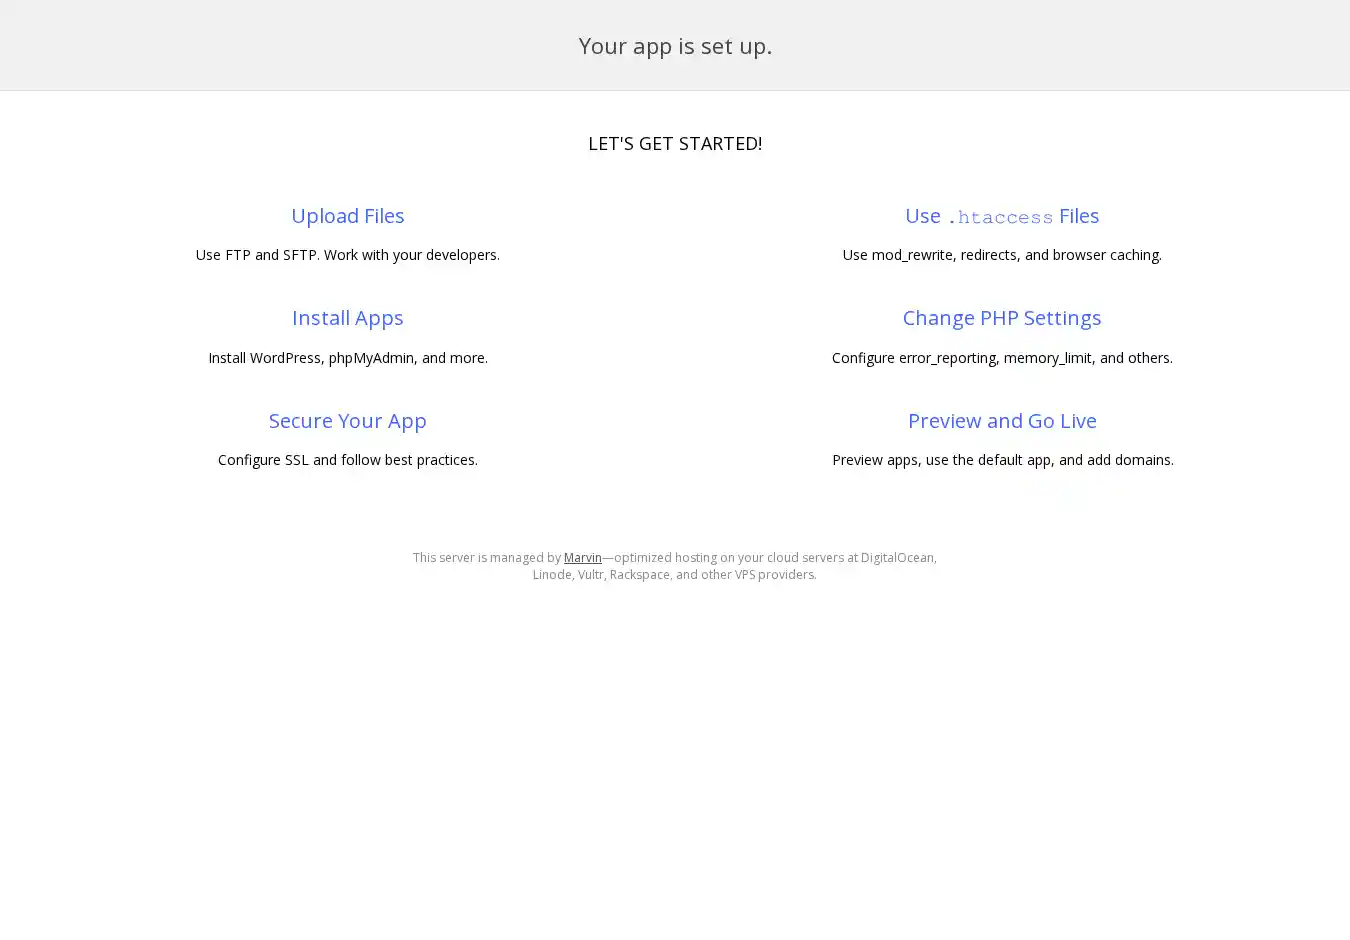Click the 'This server is managed by' text

coord(486,558)
